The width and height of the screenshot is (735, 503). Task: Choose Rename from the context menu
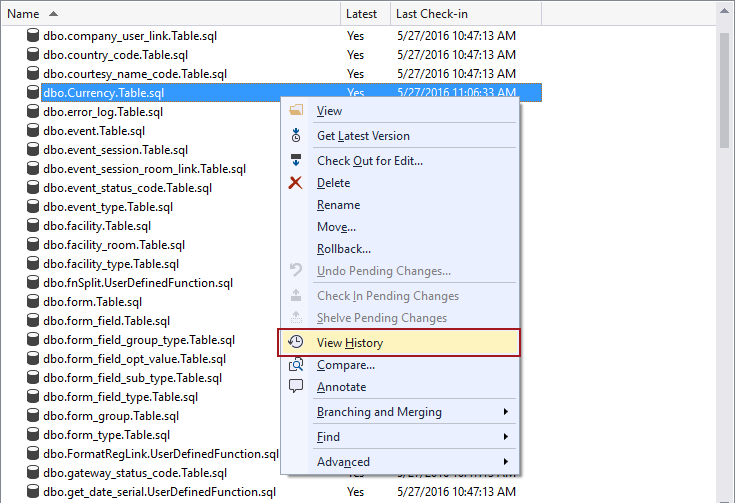[x=338, y=205]
